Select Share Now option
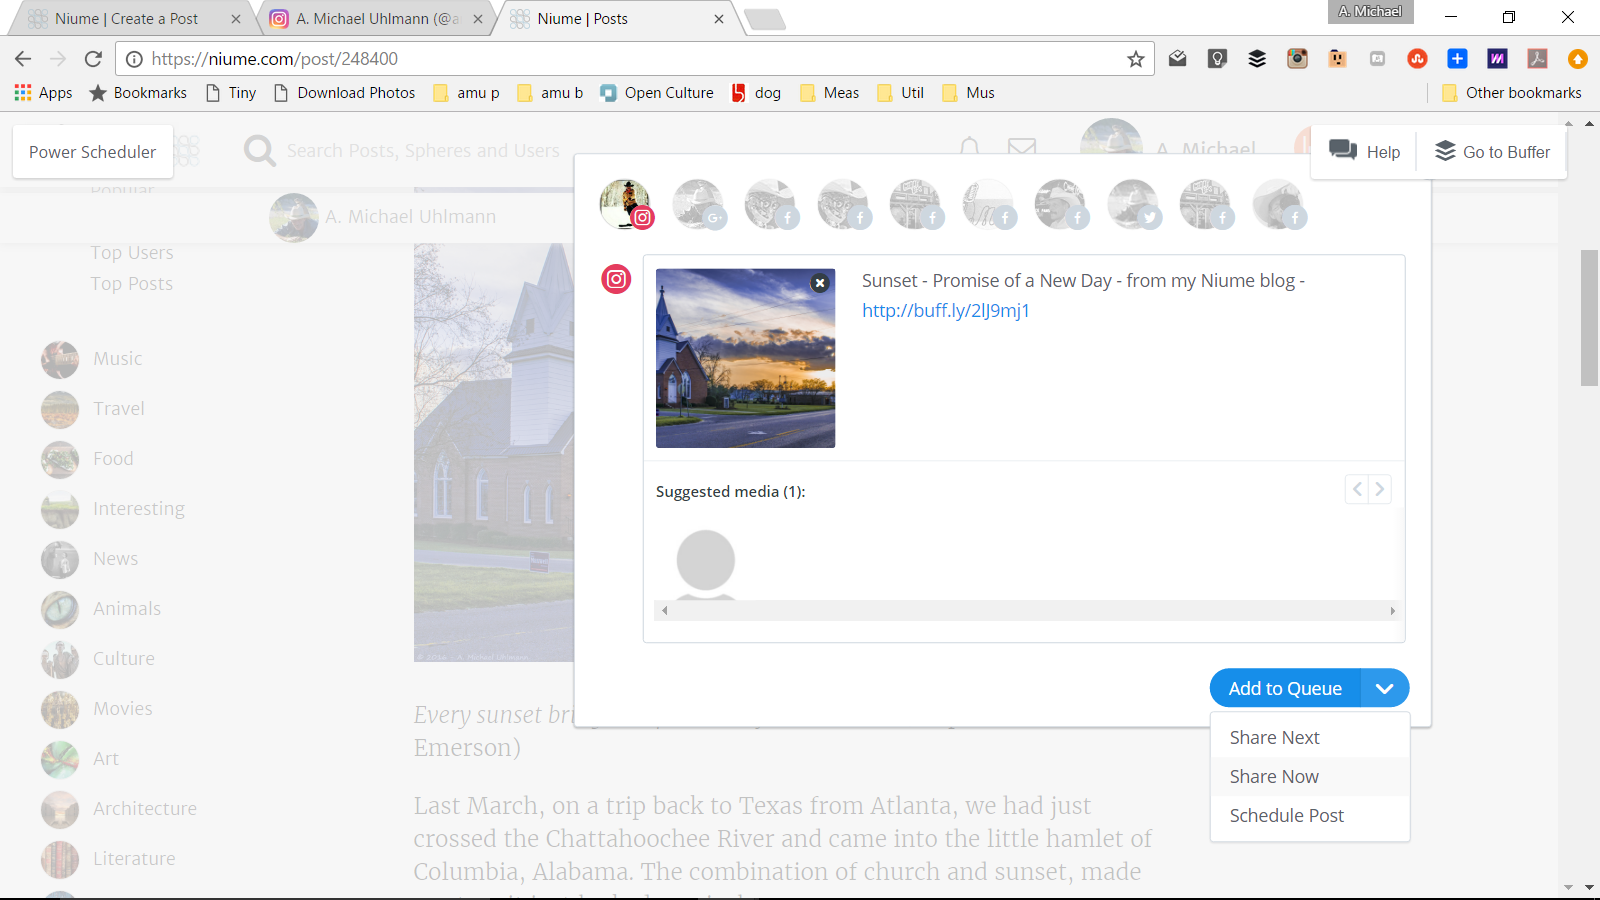The height and width of the screenshot is (900, 1600). (x=1273, y=776)
